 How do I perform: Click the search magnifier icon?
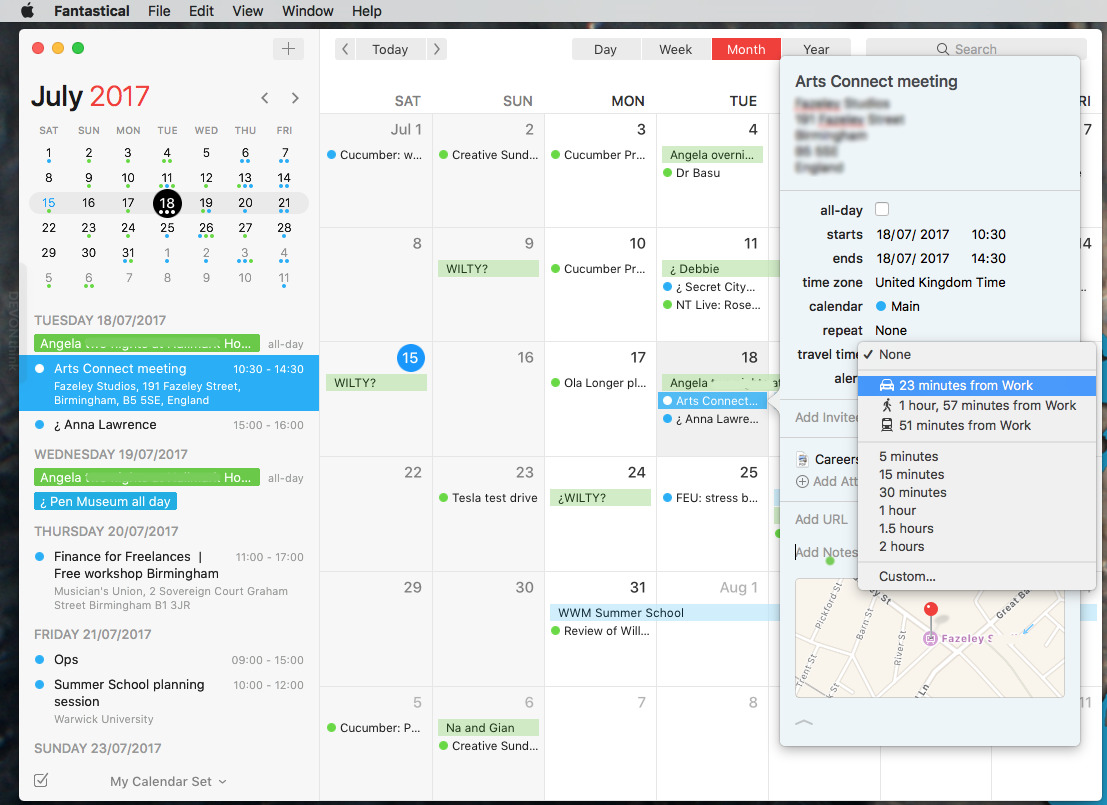[943, 49]
